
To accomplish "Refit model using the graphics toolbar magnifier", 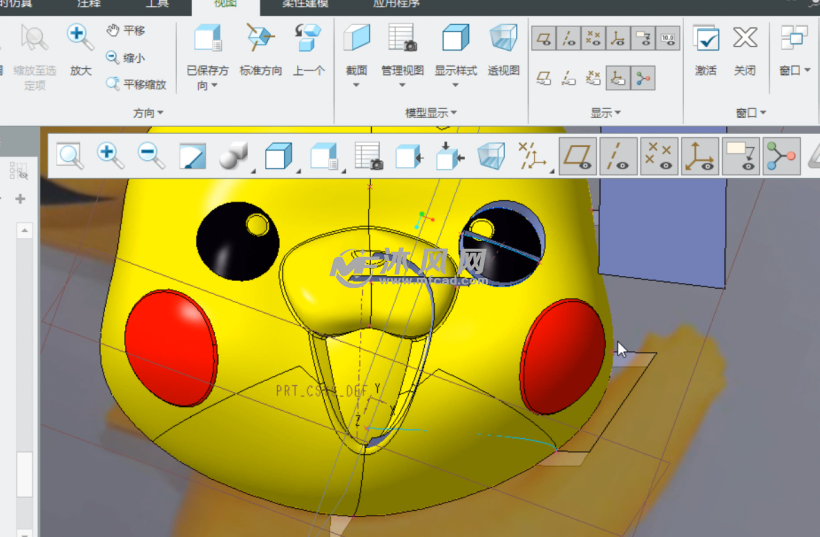I will click(x=70, y=156).
